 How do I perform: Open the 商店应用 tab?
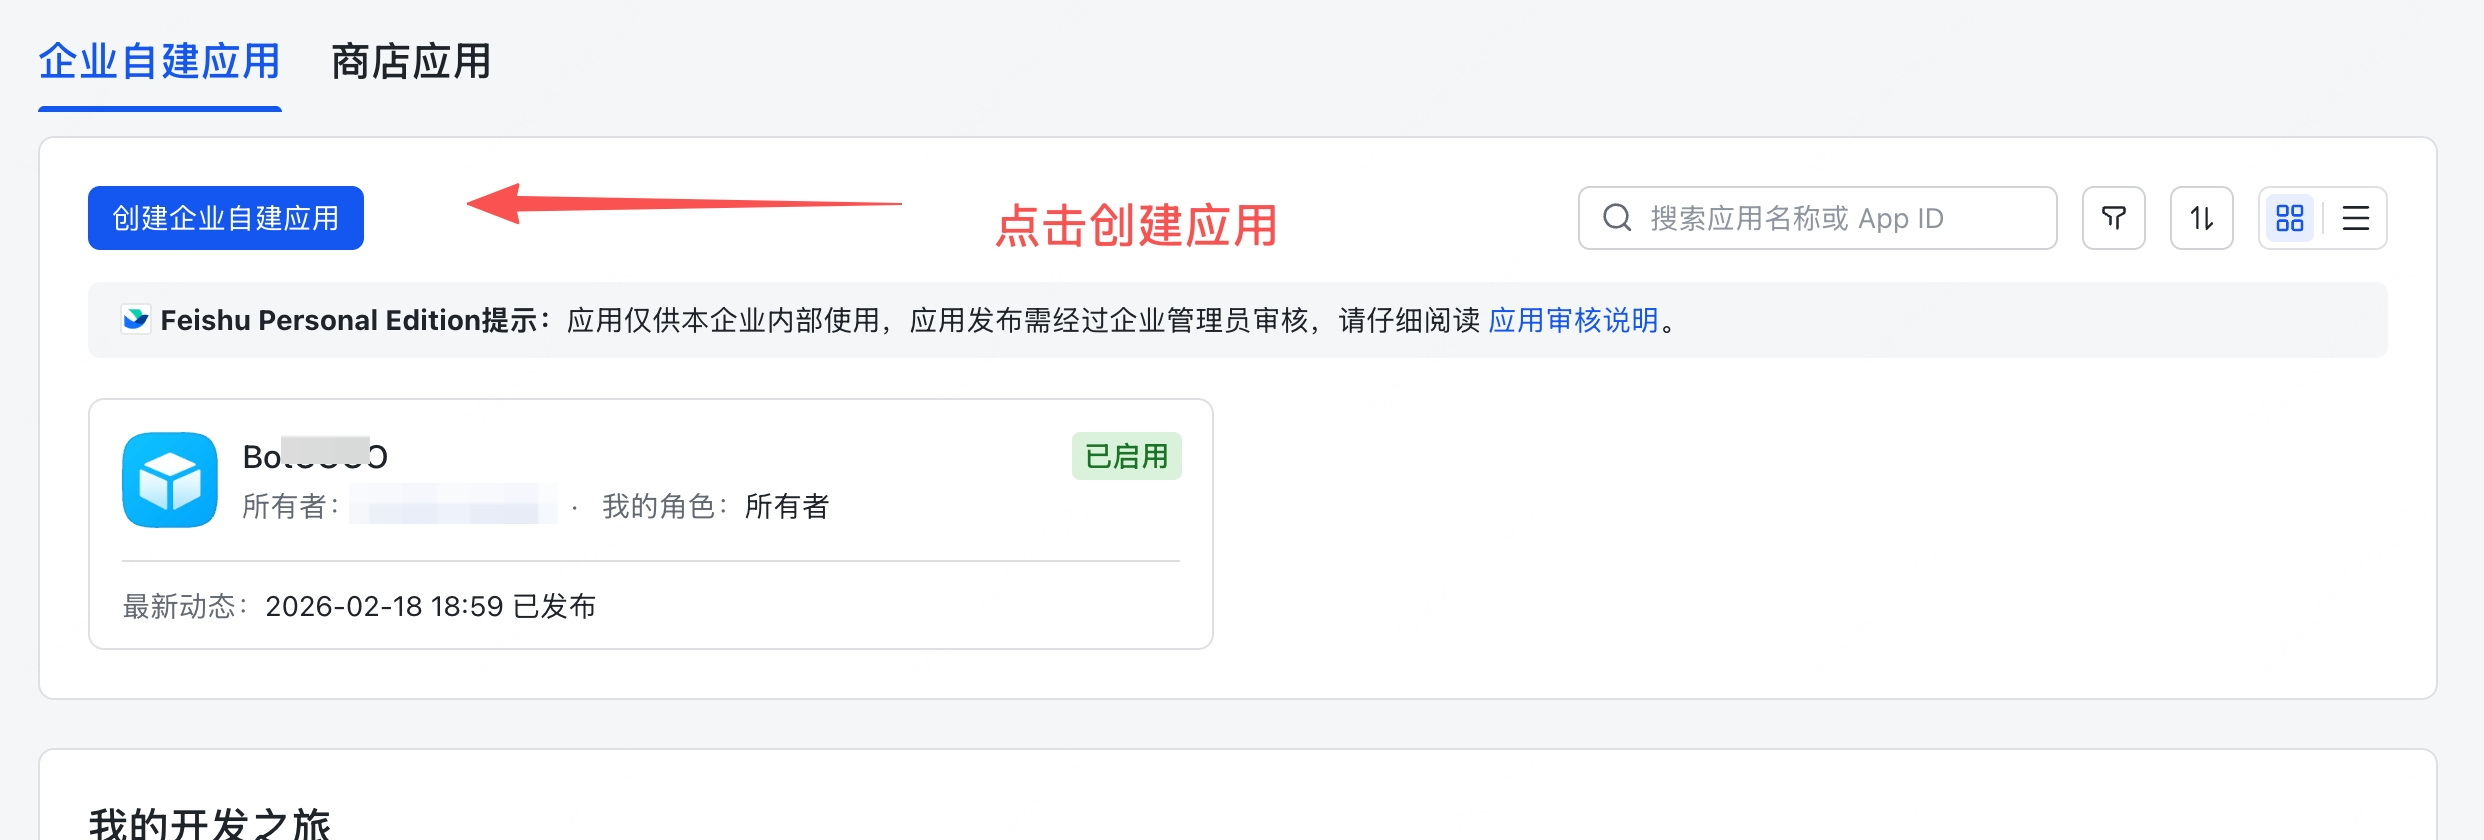pyautogui.click(x=410, y=62)
